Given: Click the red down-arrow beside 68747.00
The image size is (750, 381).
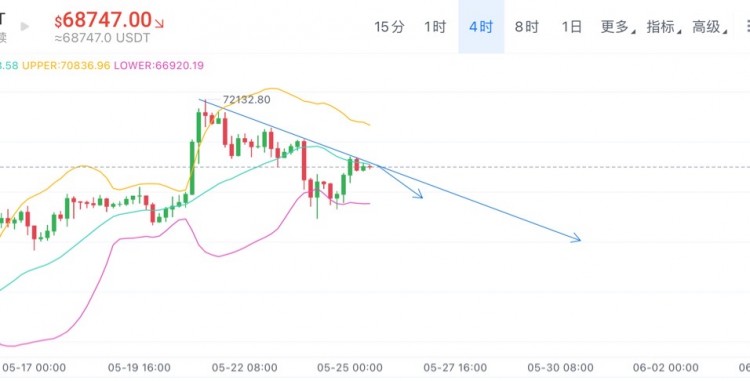Looking at the screenshot, I should pyautogui.click(x=159, y=23).
